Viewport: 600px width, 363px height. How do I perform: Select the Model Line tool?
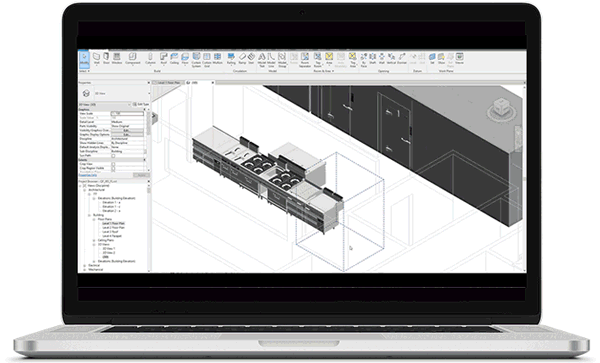[271, 60]
